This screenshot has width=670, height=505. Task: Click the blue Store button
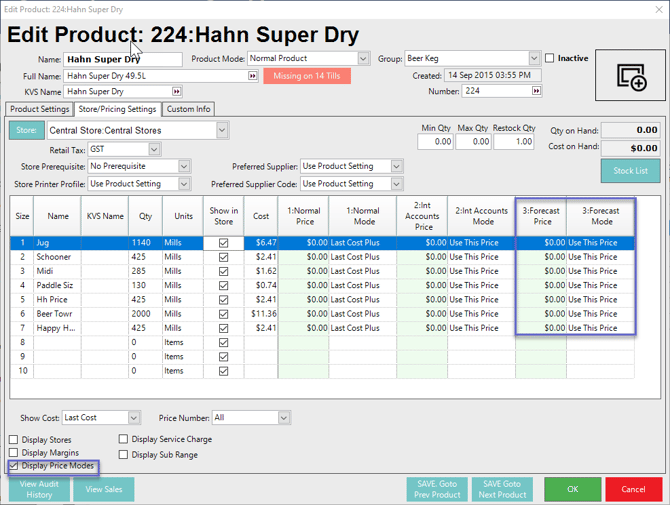coord(25,130)
